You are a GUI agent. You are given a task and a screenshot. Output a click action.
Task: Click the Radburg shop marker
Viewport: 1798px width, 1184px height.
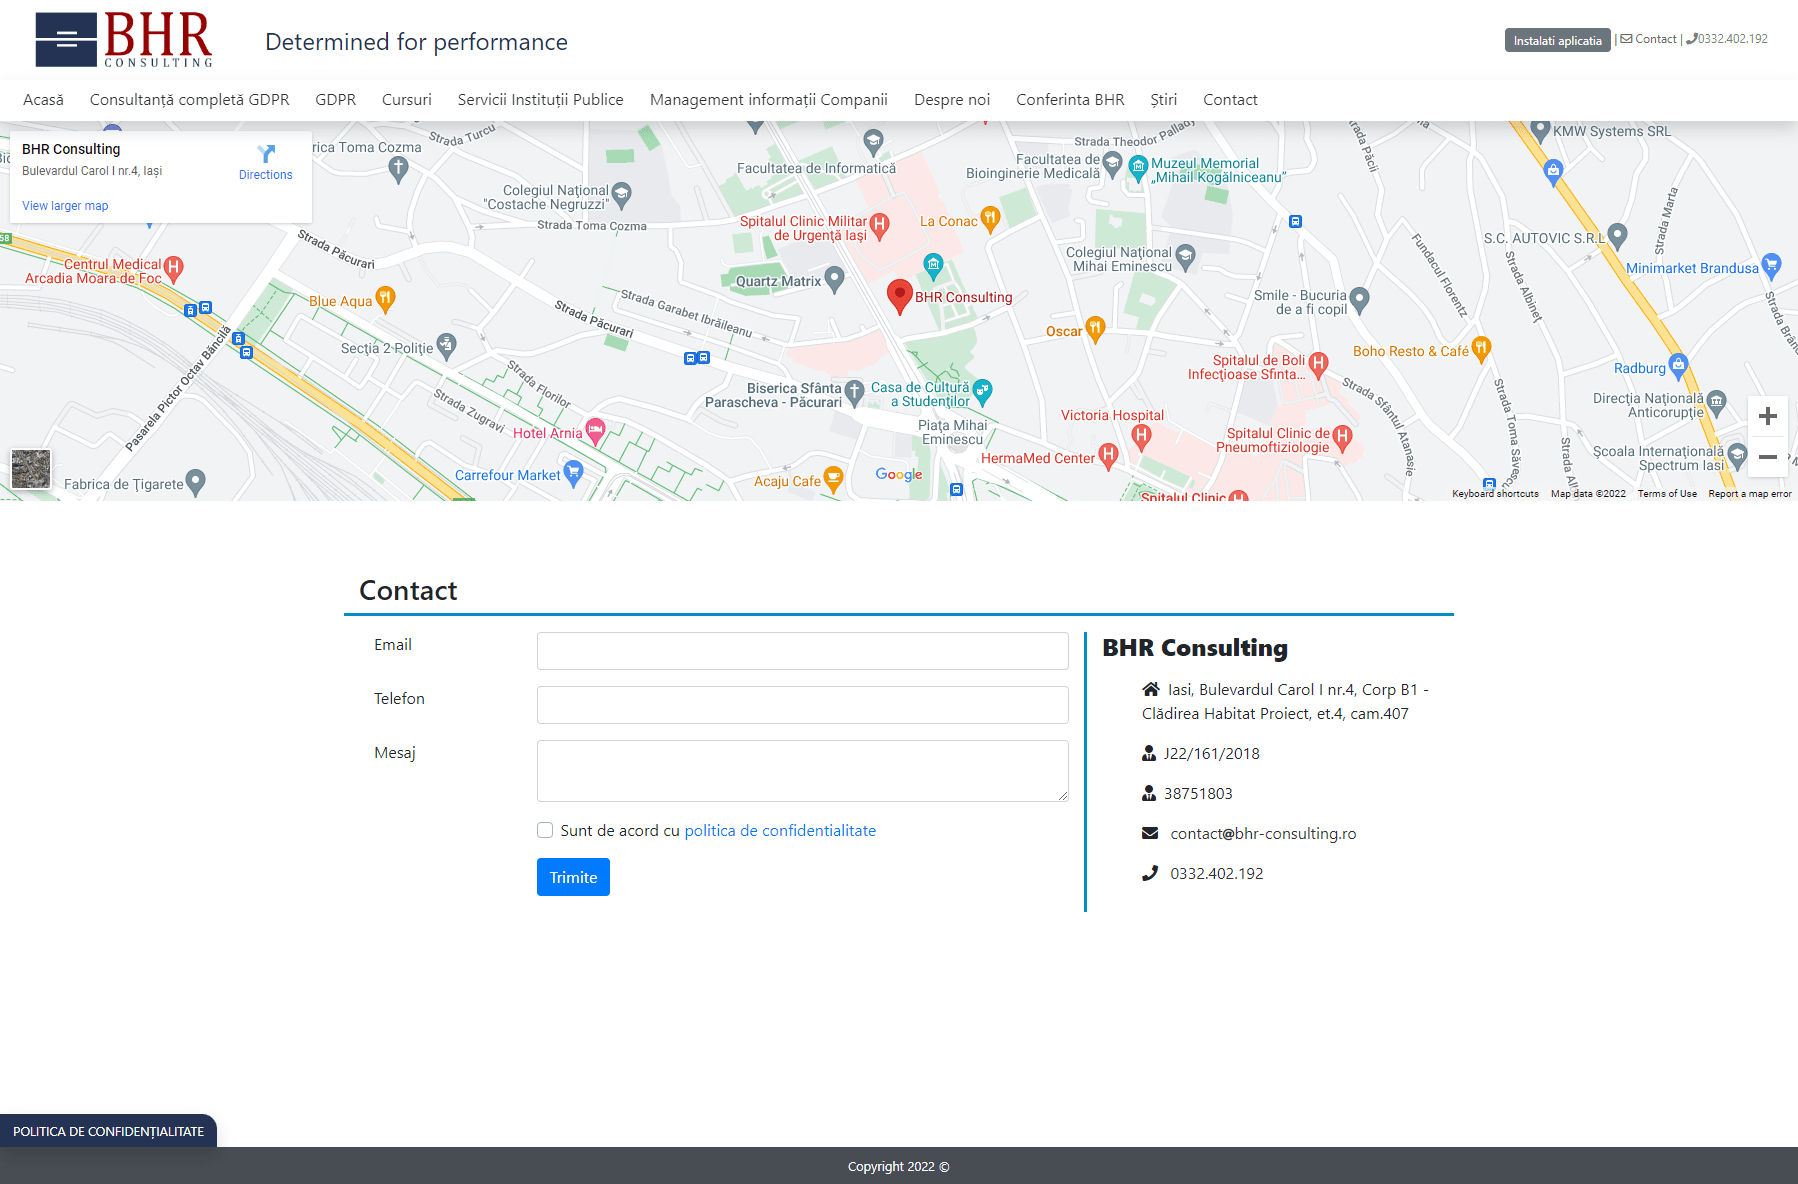click(x=1678, y=366)
